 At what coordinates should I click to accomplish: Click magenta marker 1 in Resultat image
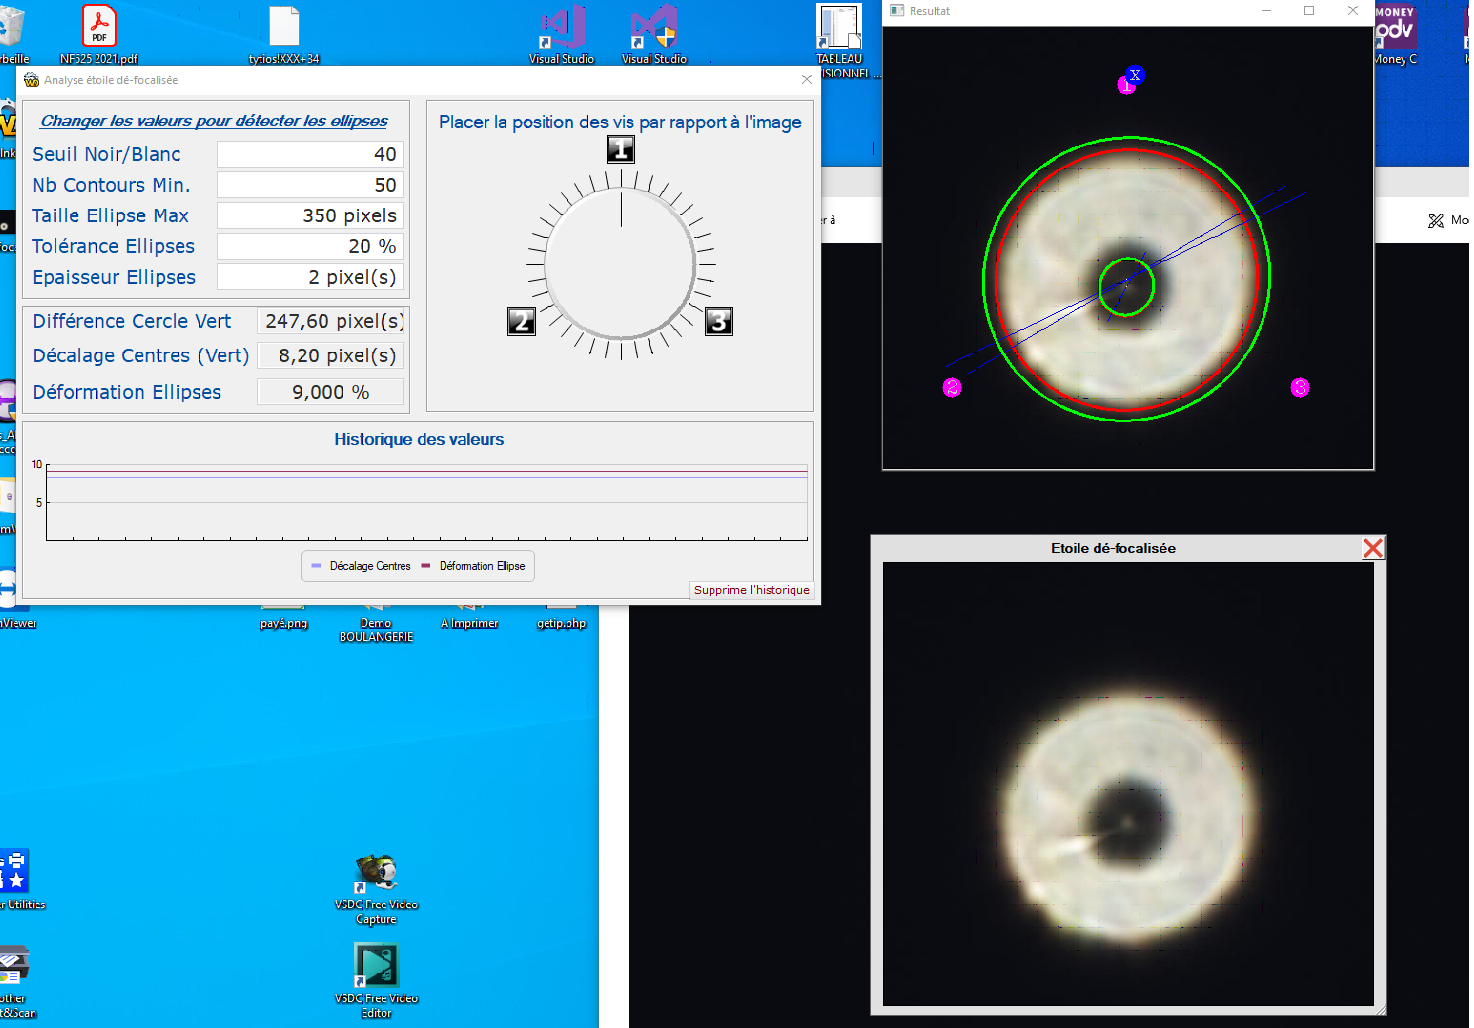point(1126,86)
